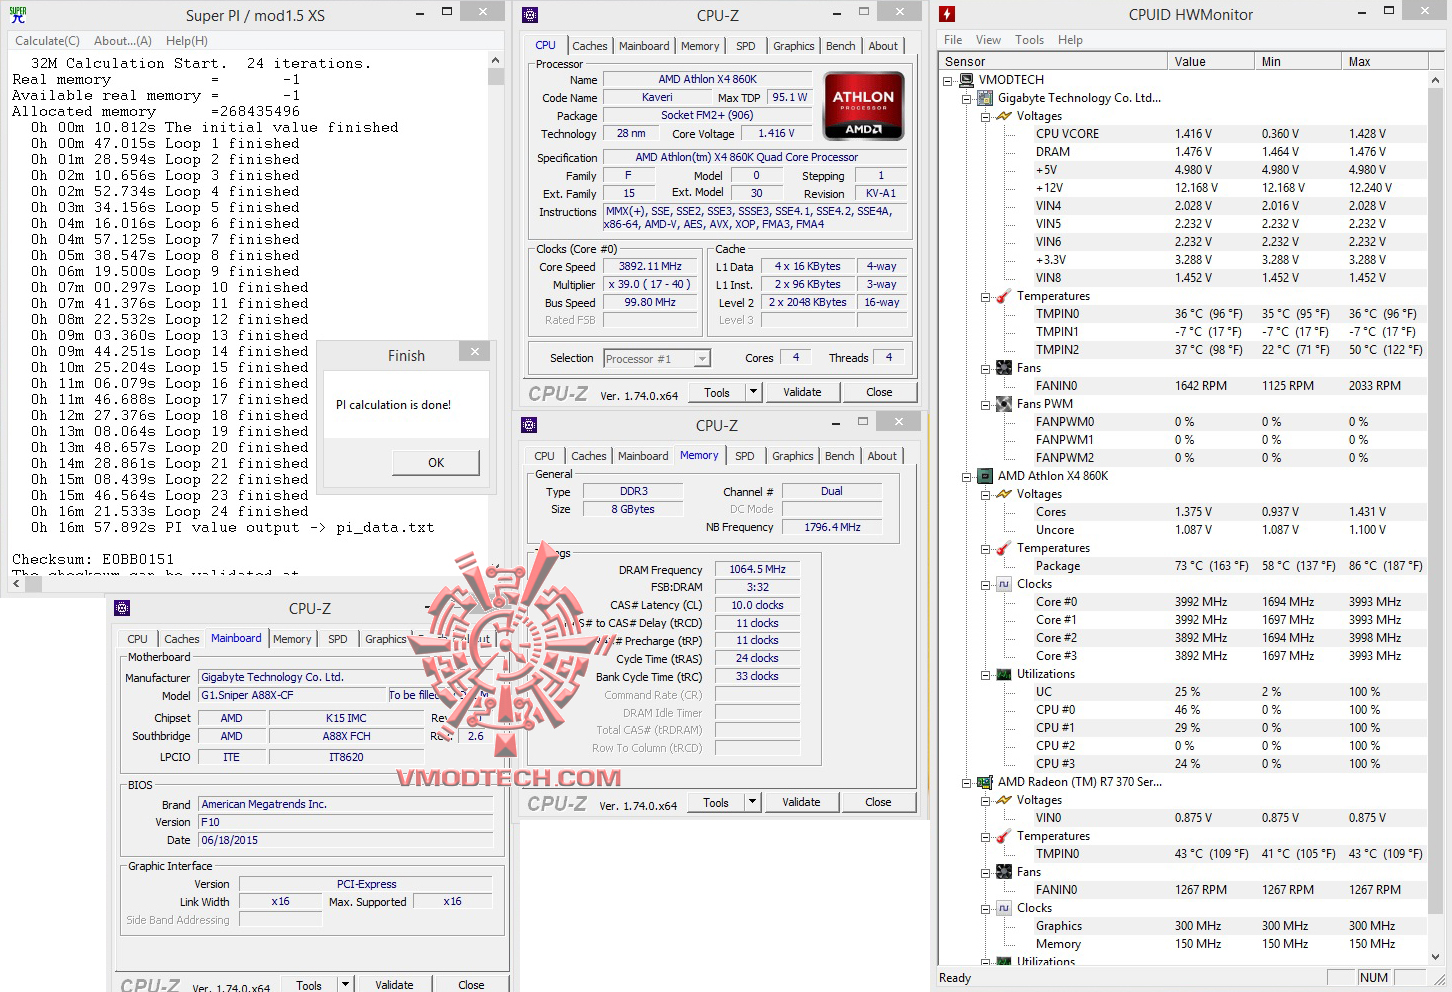This screenshot has height=992, width=1452.
Task: Open the Tools menu in HWMonitor
Action: point(1029,40)
